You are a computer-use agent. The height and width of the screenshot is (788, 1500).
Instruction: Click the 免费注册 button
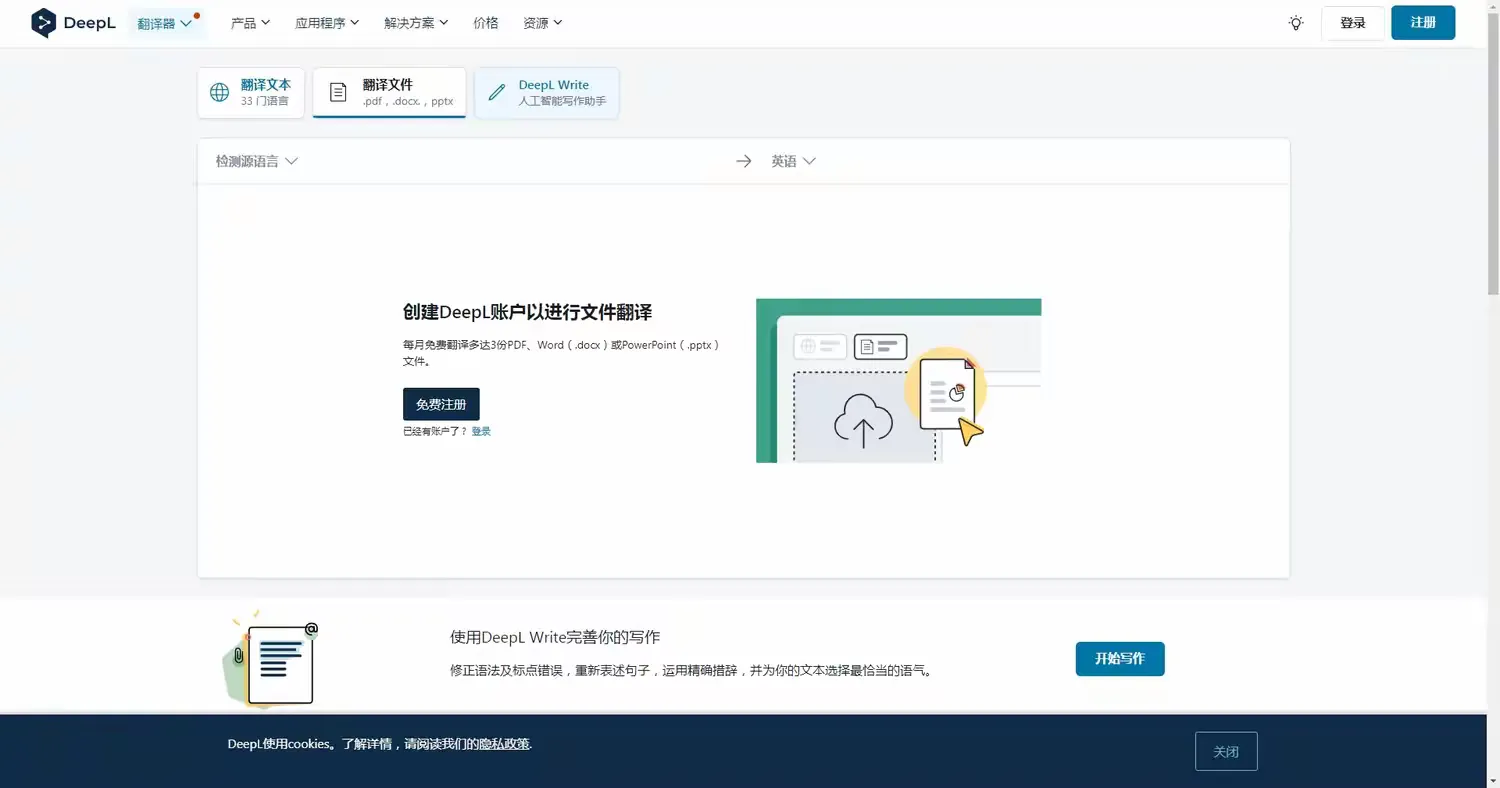click(x=441, y=404)
